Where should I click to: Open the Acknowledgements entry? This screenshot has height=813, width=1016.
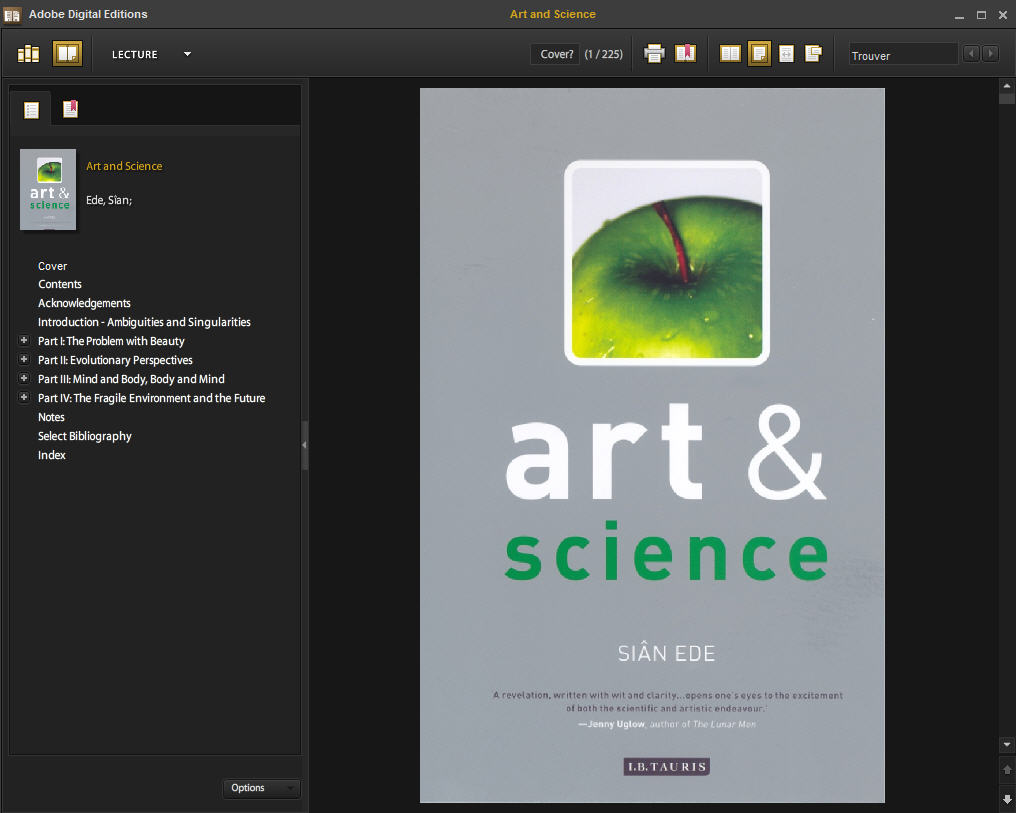pos(84,303)
